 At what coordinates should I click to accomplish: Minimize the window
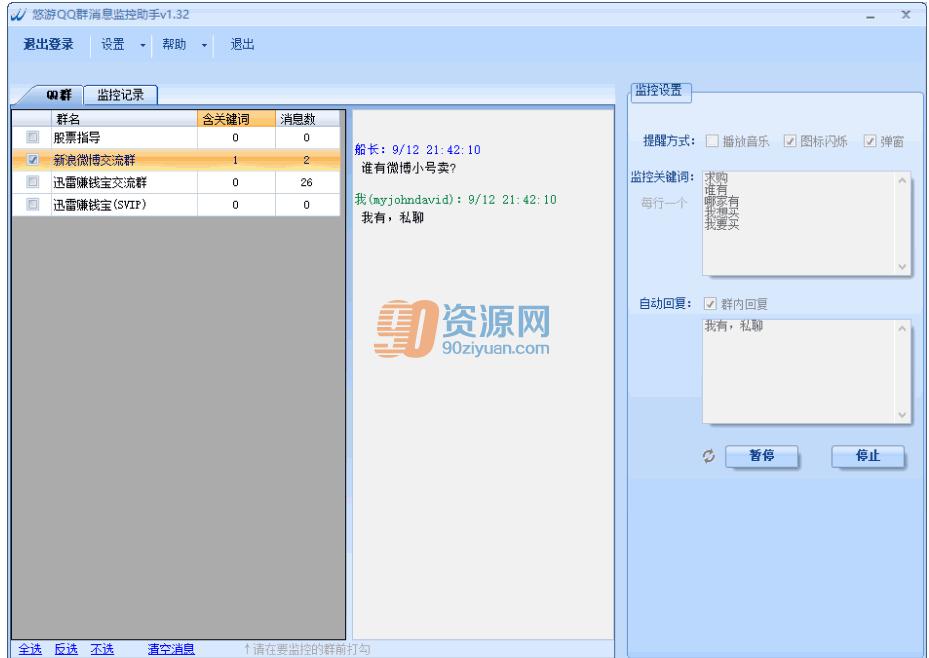click(870, 15)
